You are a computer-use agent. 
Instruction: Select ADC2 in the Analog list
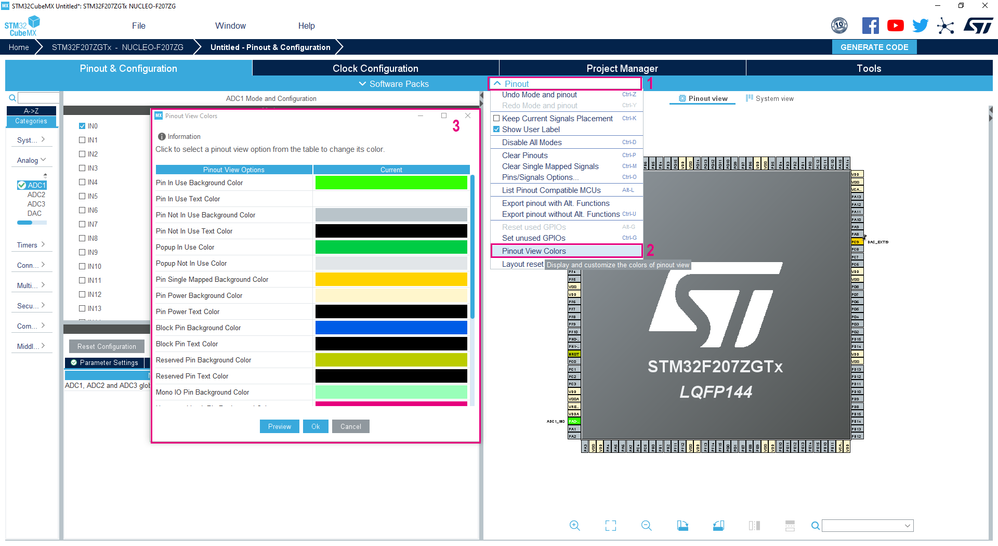click(36, 195)
